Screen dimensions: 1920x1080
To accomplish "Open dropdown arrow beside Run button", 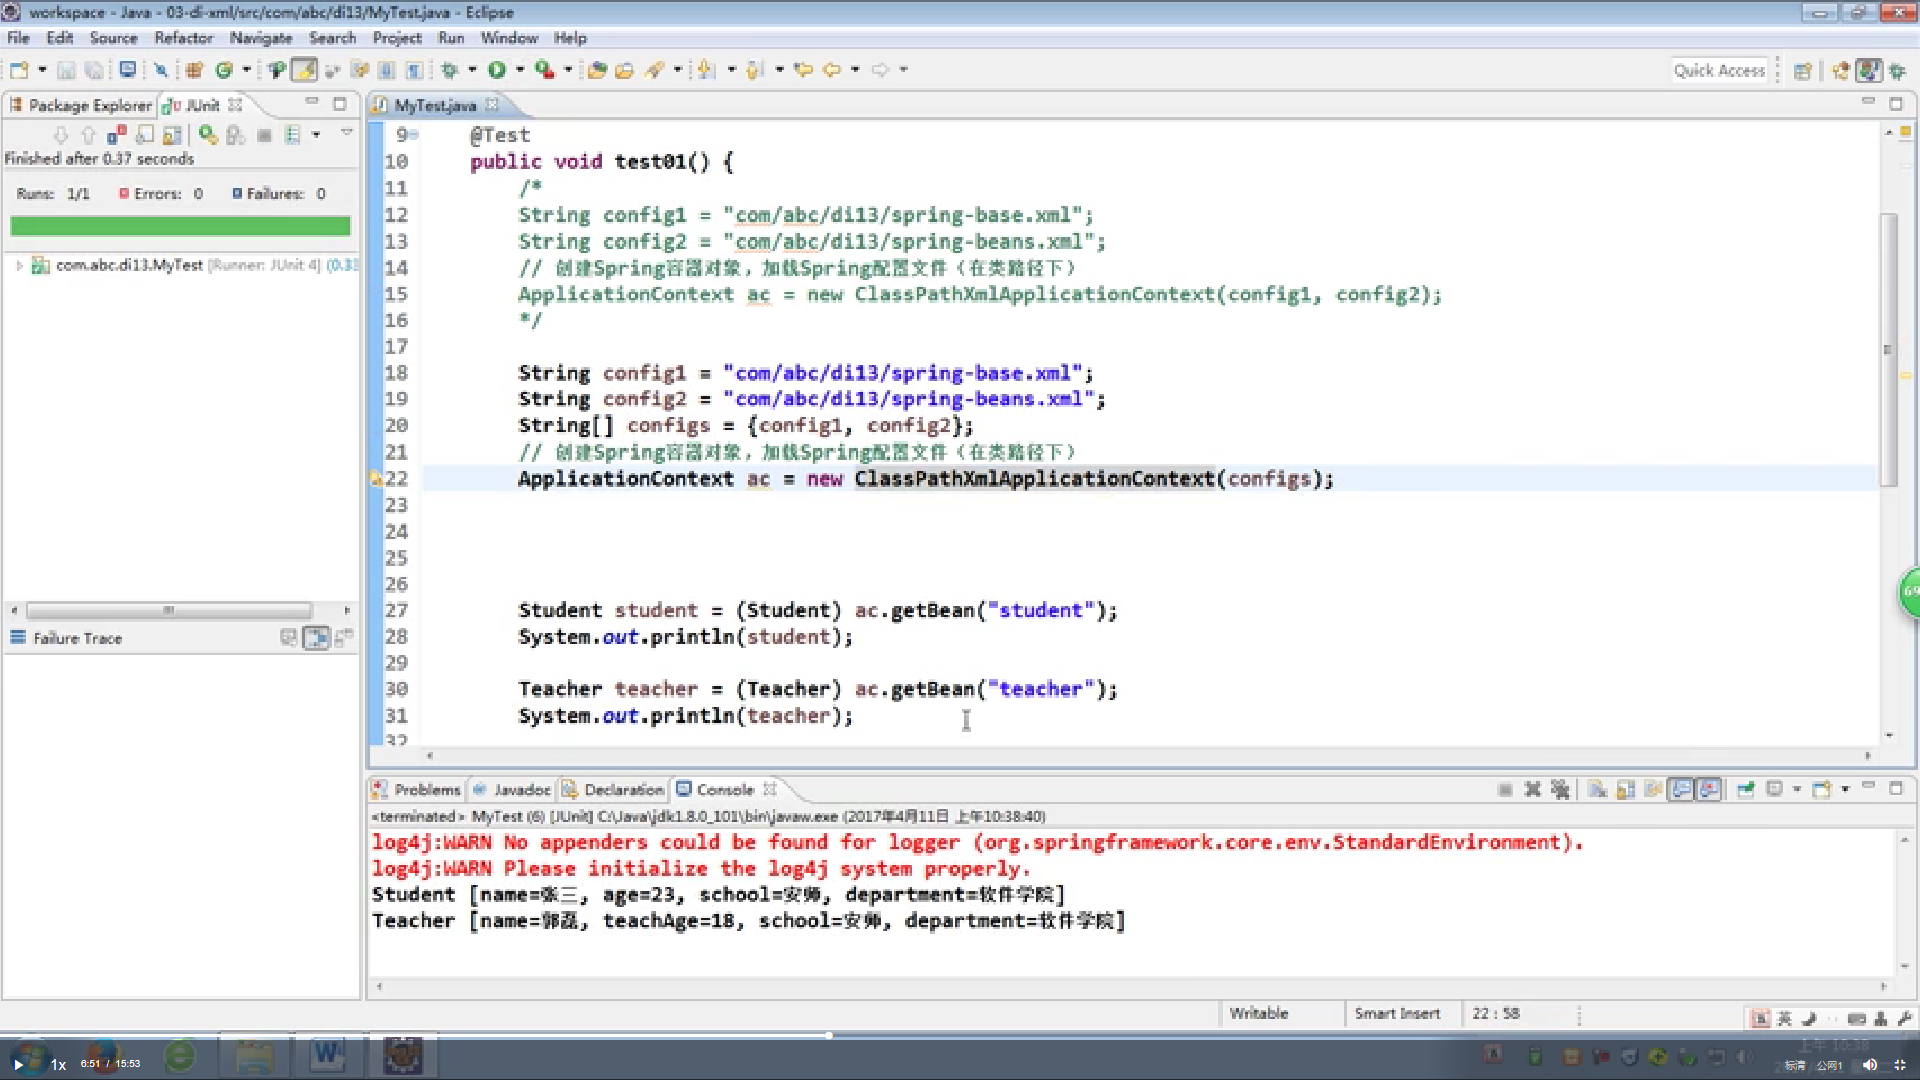I will click(520, 70).
